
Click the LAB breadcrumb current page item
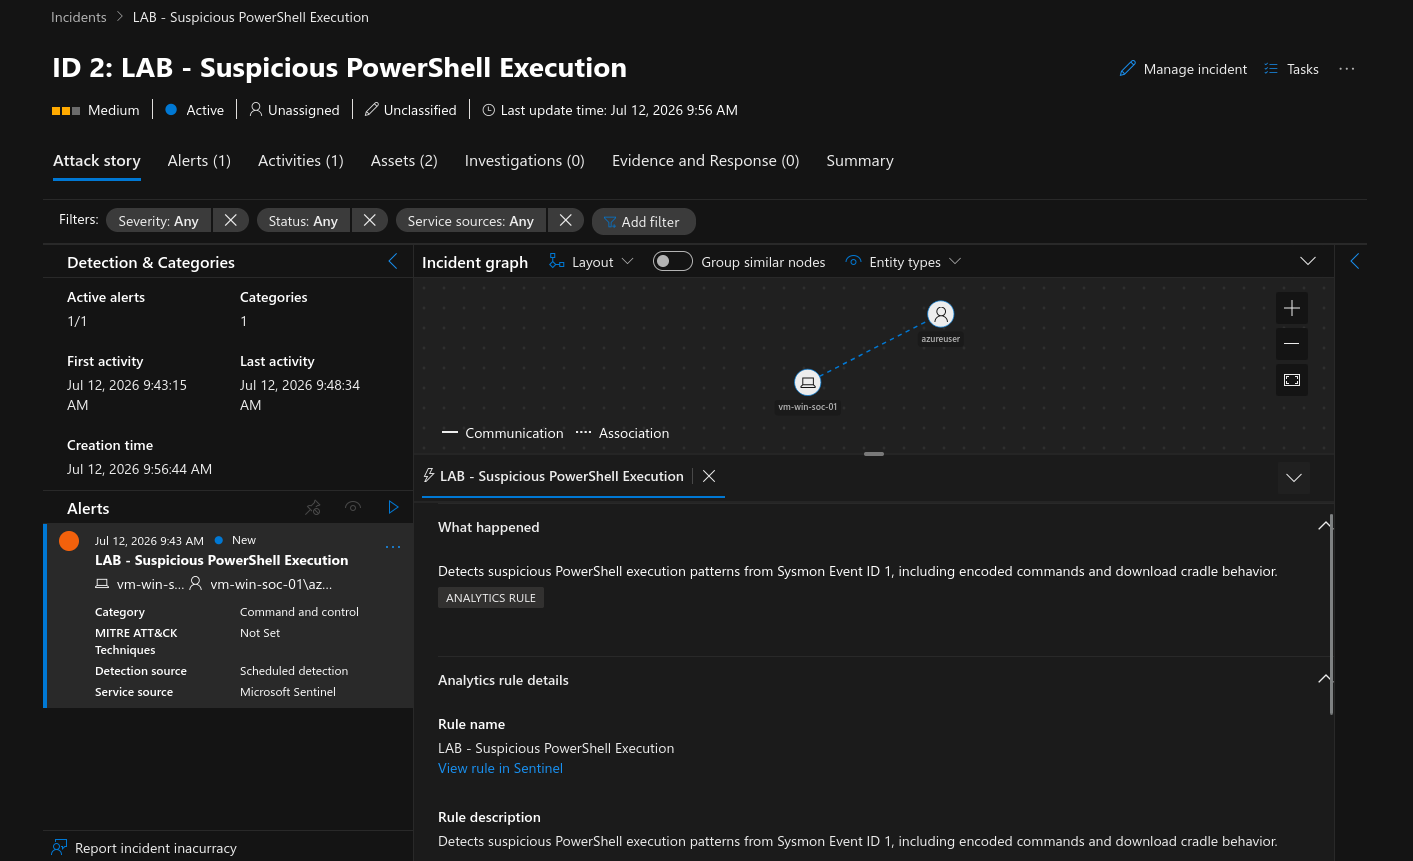tap(251, 17)
